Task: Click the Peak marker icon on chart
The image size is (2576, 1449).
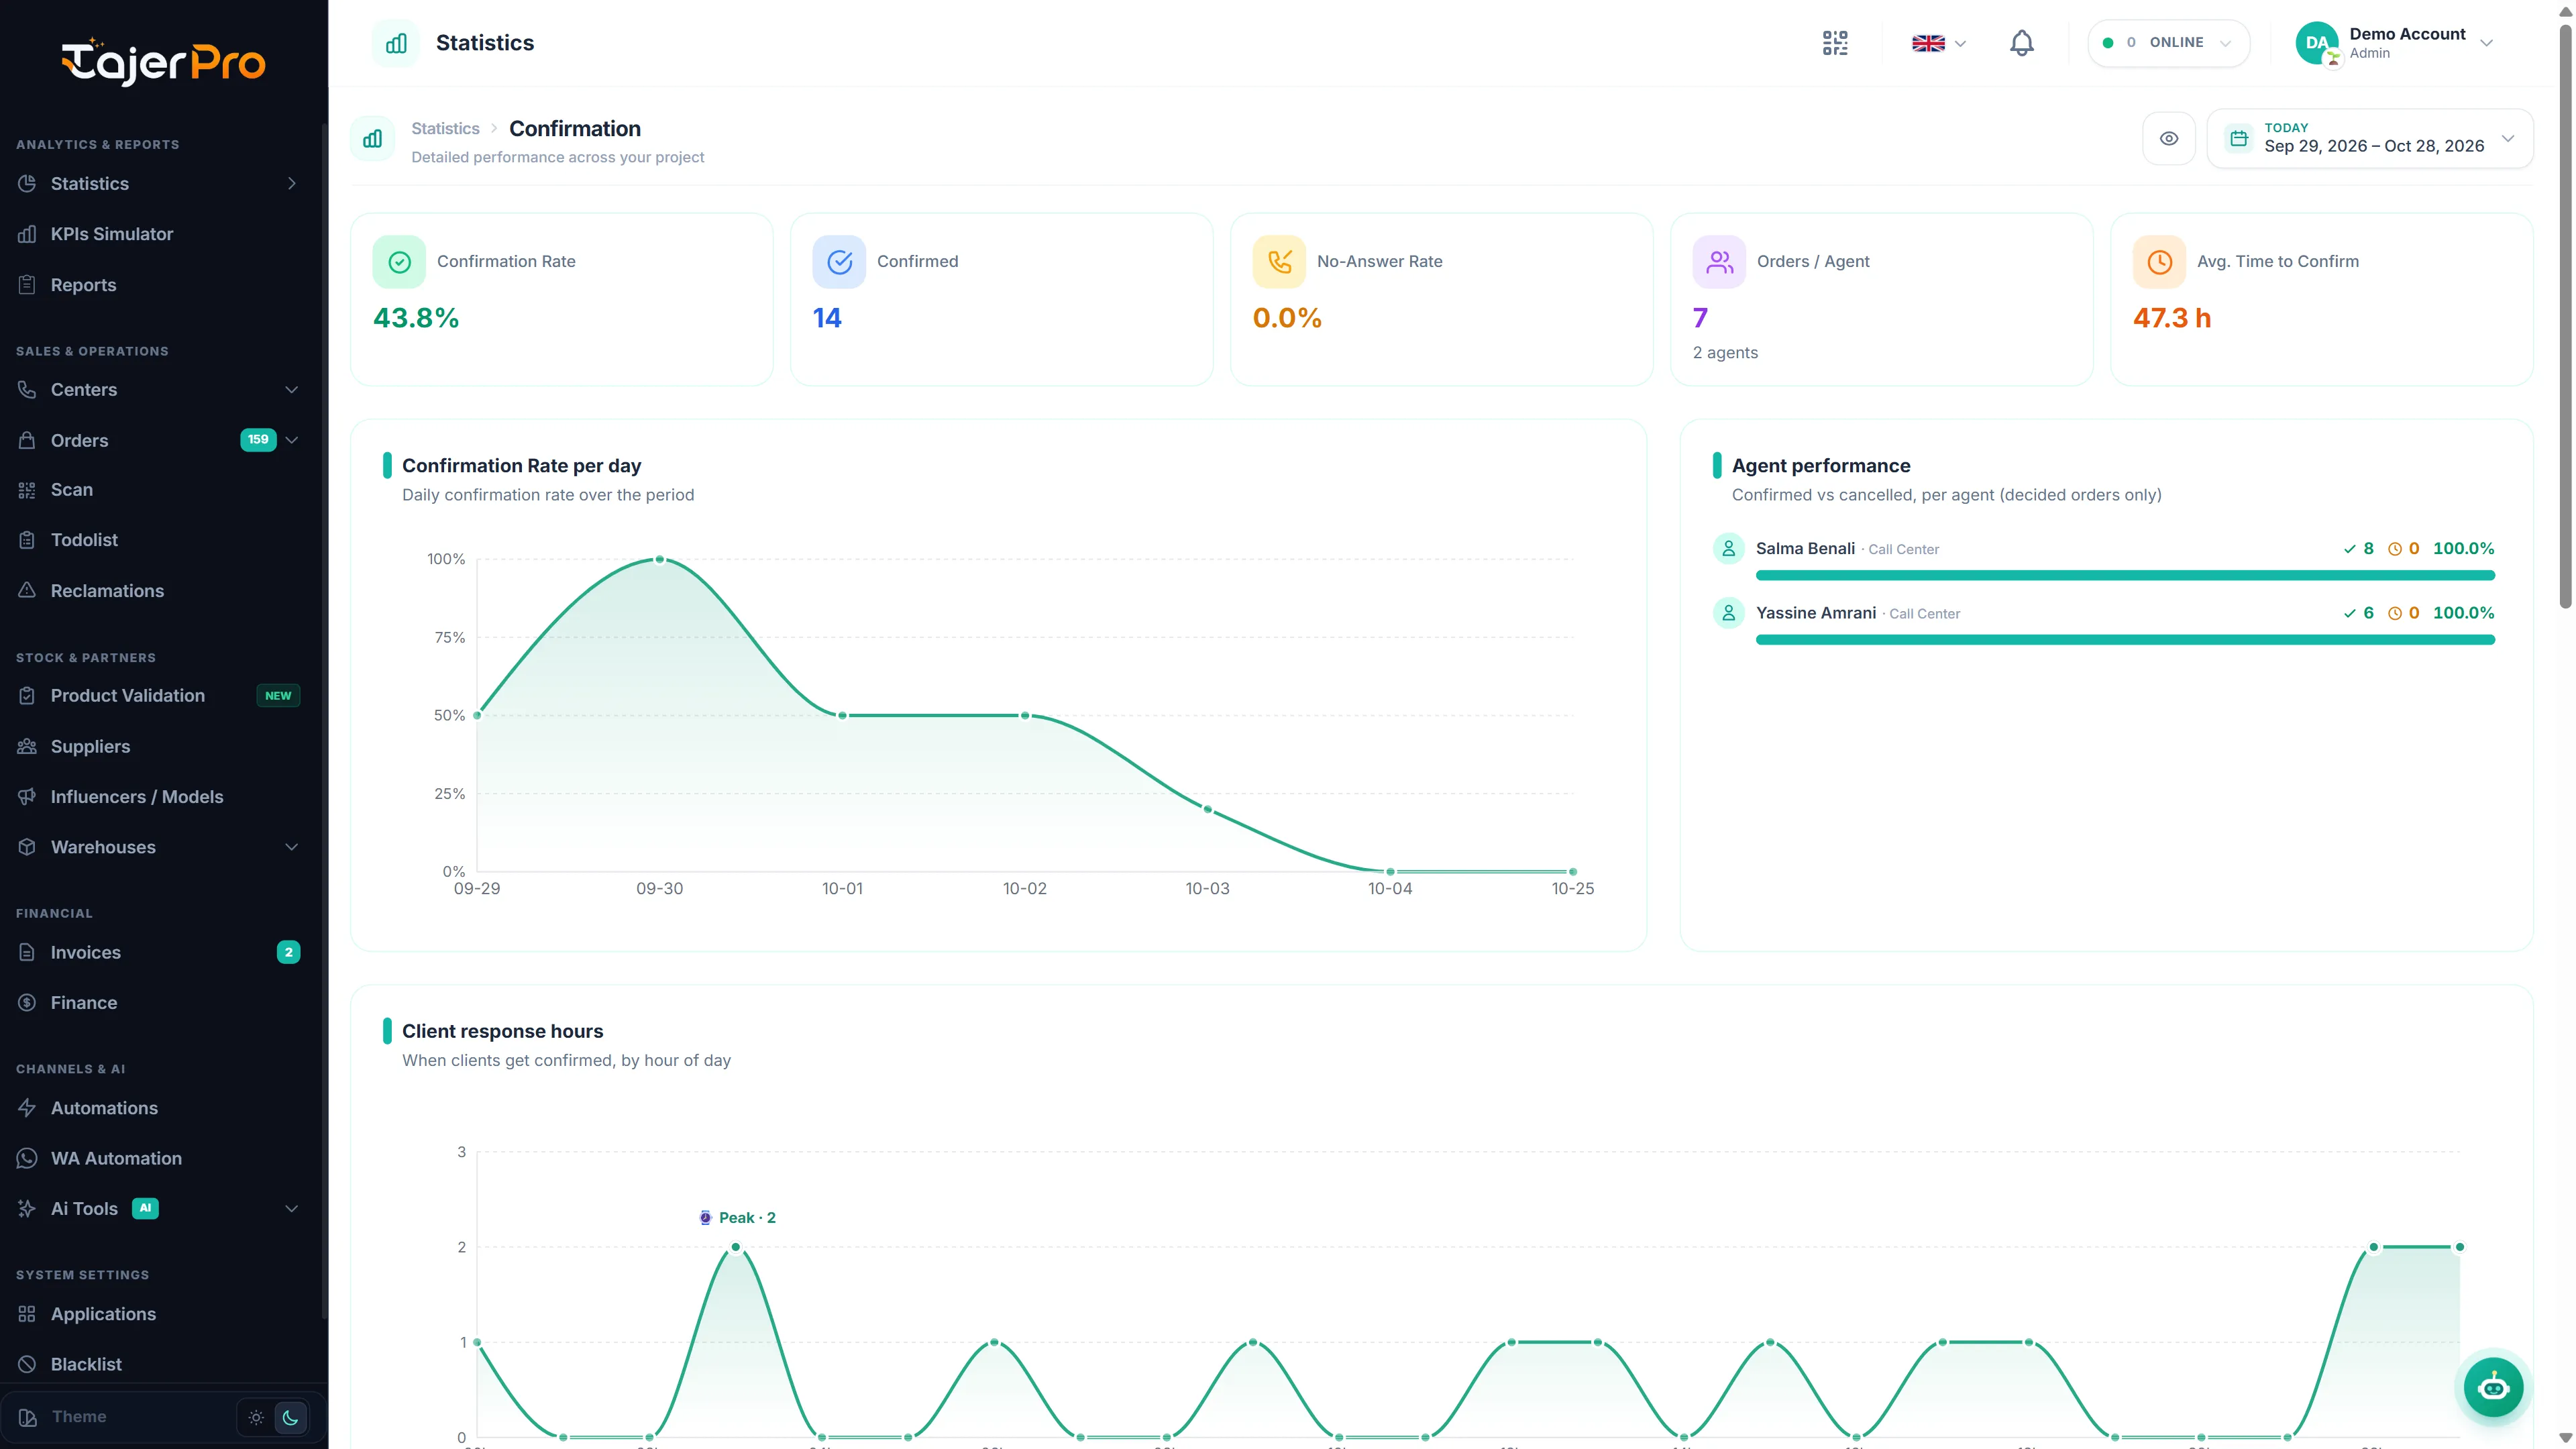Action: click(705, 1217)
